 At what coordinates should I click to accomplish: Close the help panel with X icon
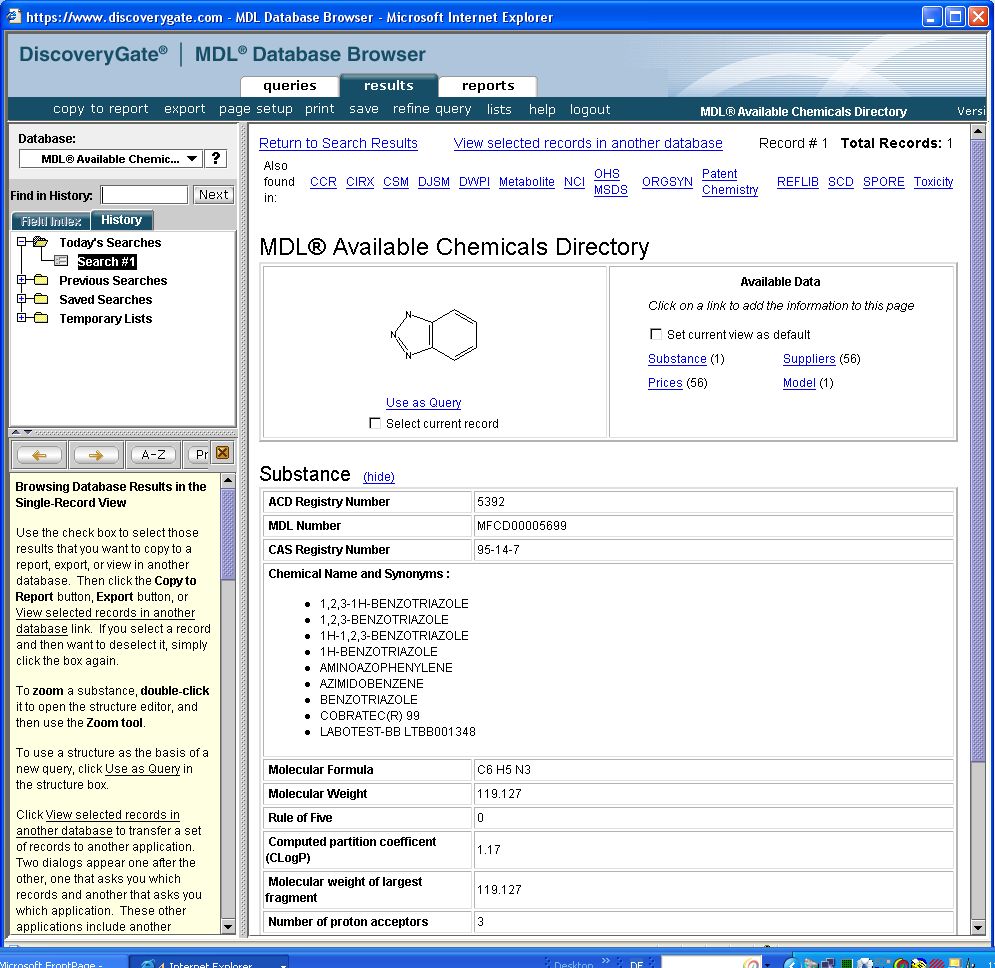[222, 454]
